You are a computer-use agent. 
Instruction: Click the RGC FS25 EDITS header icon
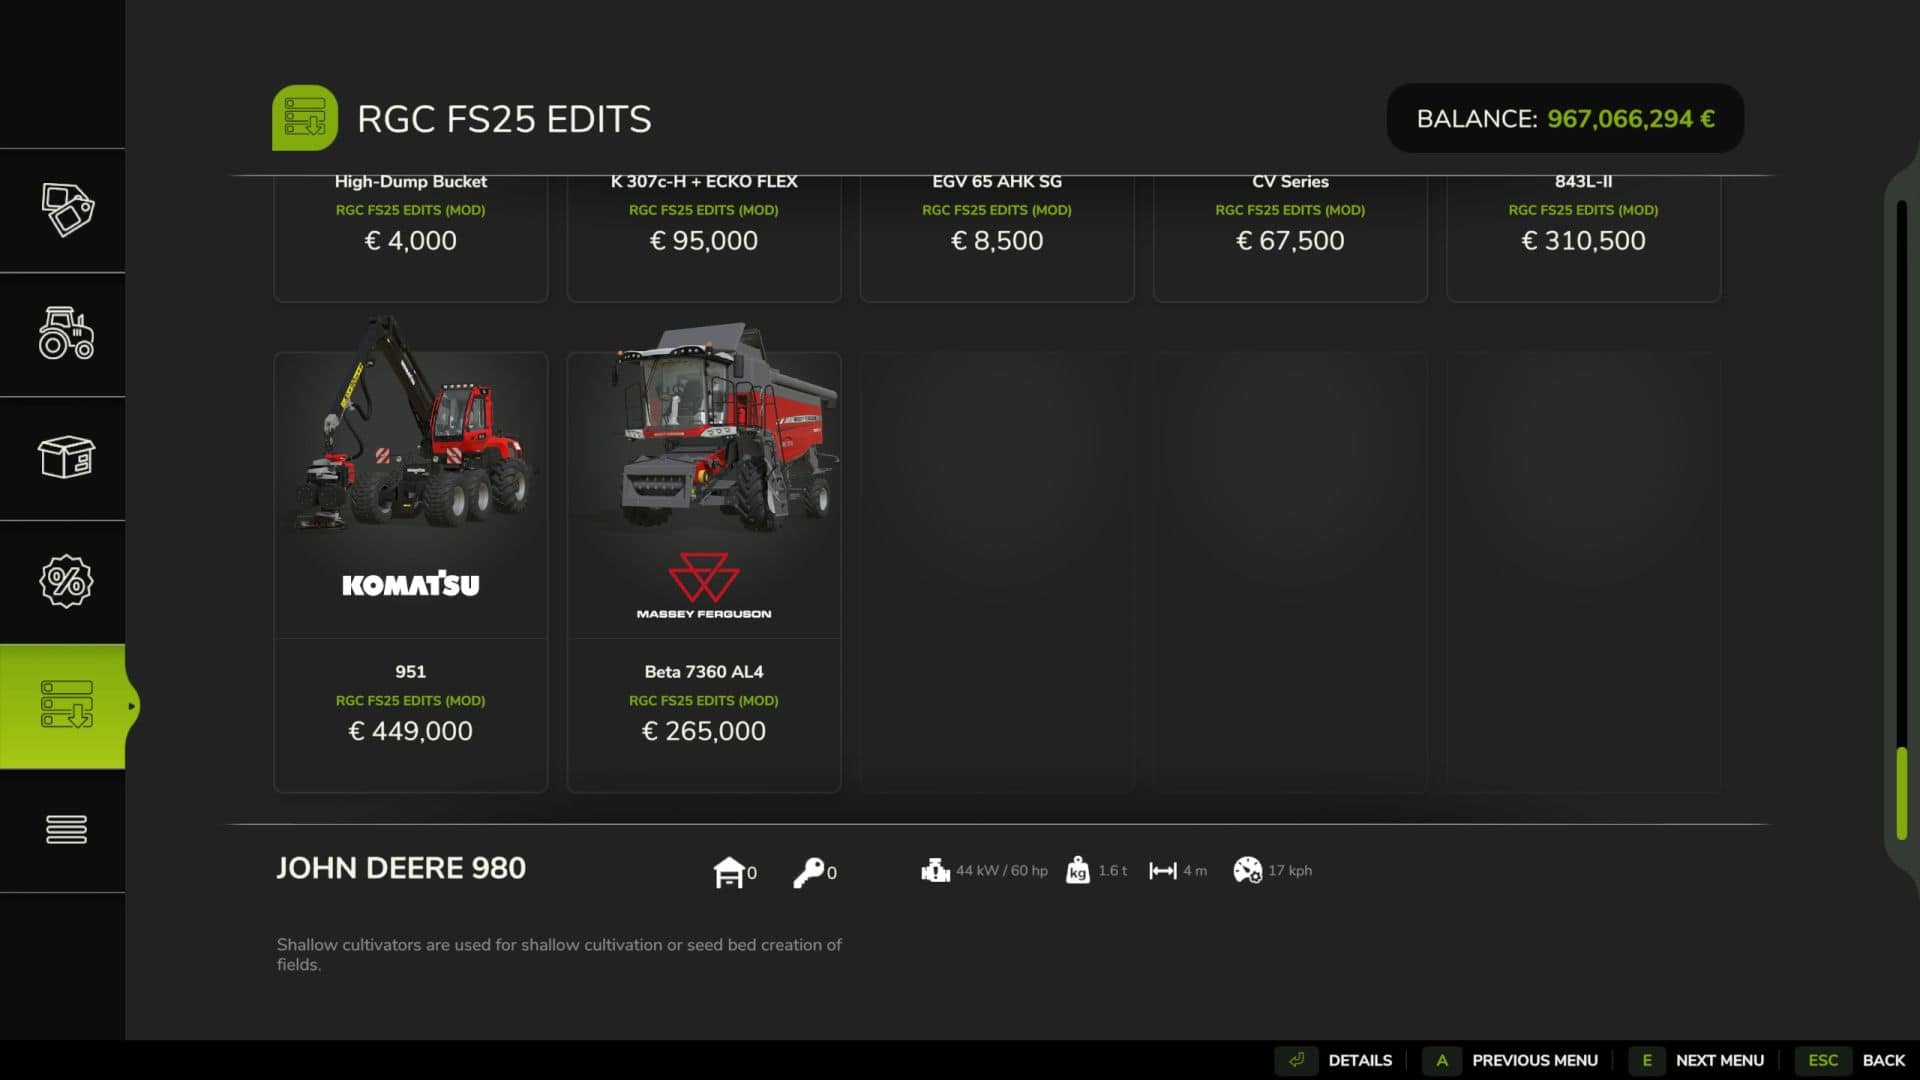(x=305, y=118)
